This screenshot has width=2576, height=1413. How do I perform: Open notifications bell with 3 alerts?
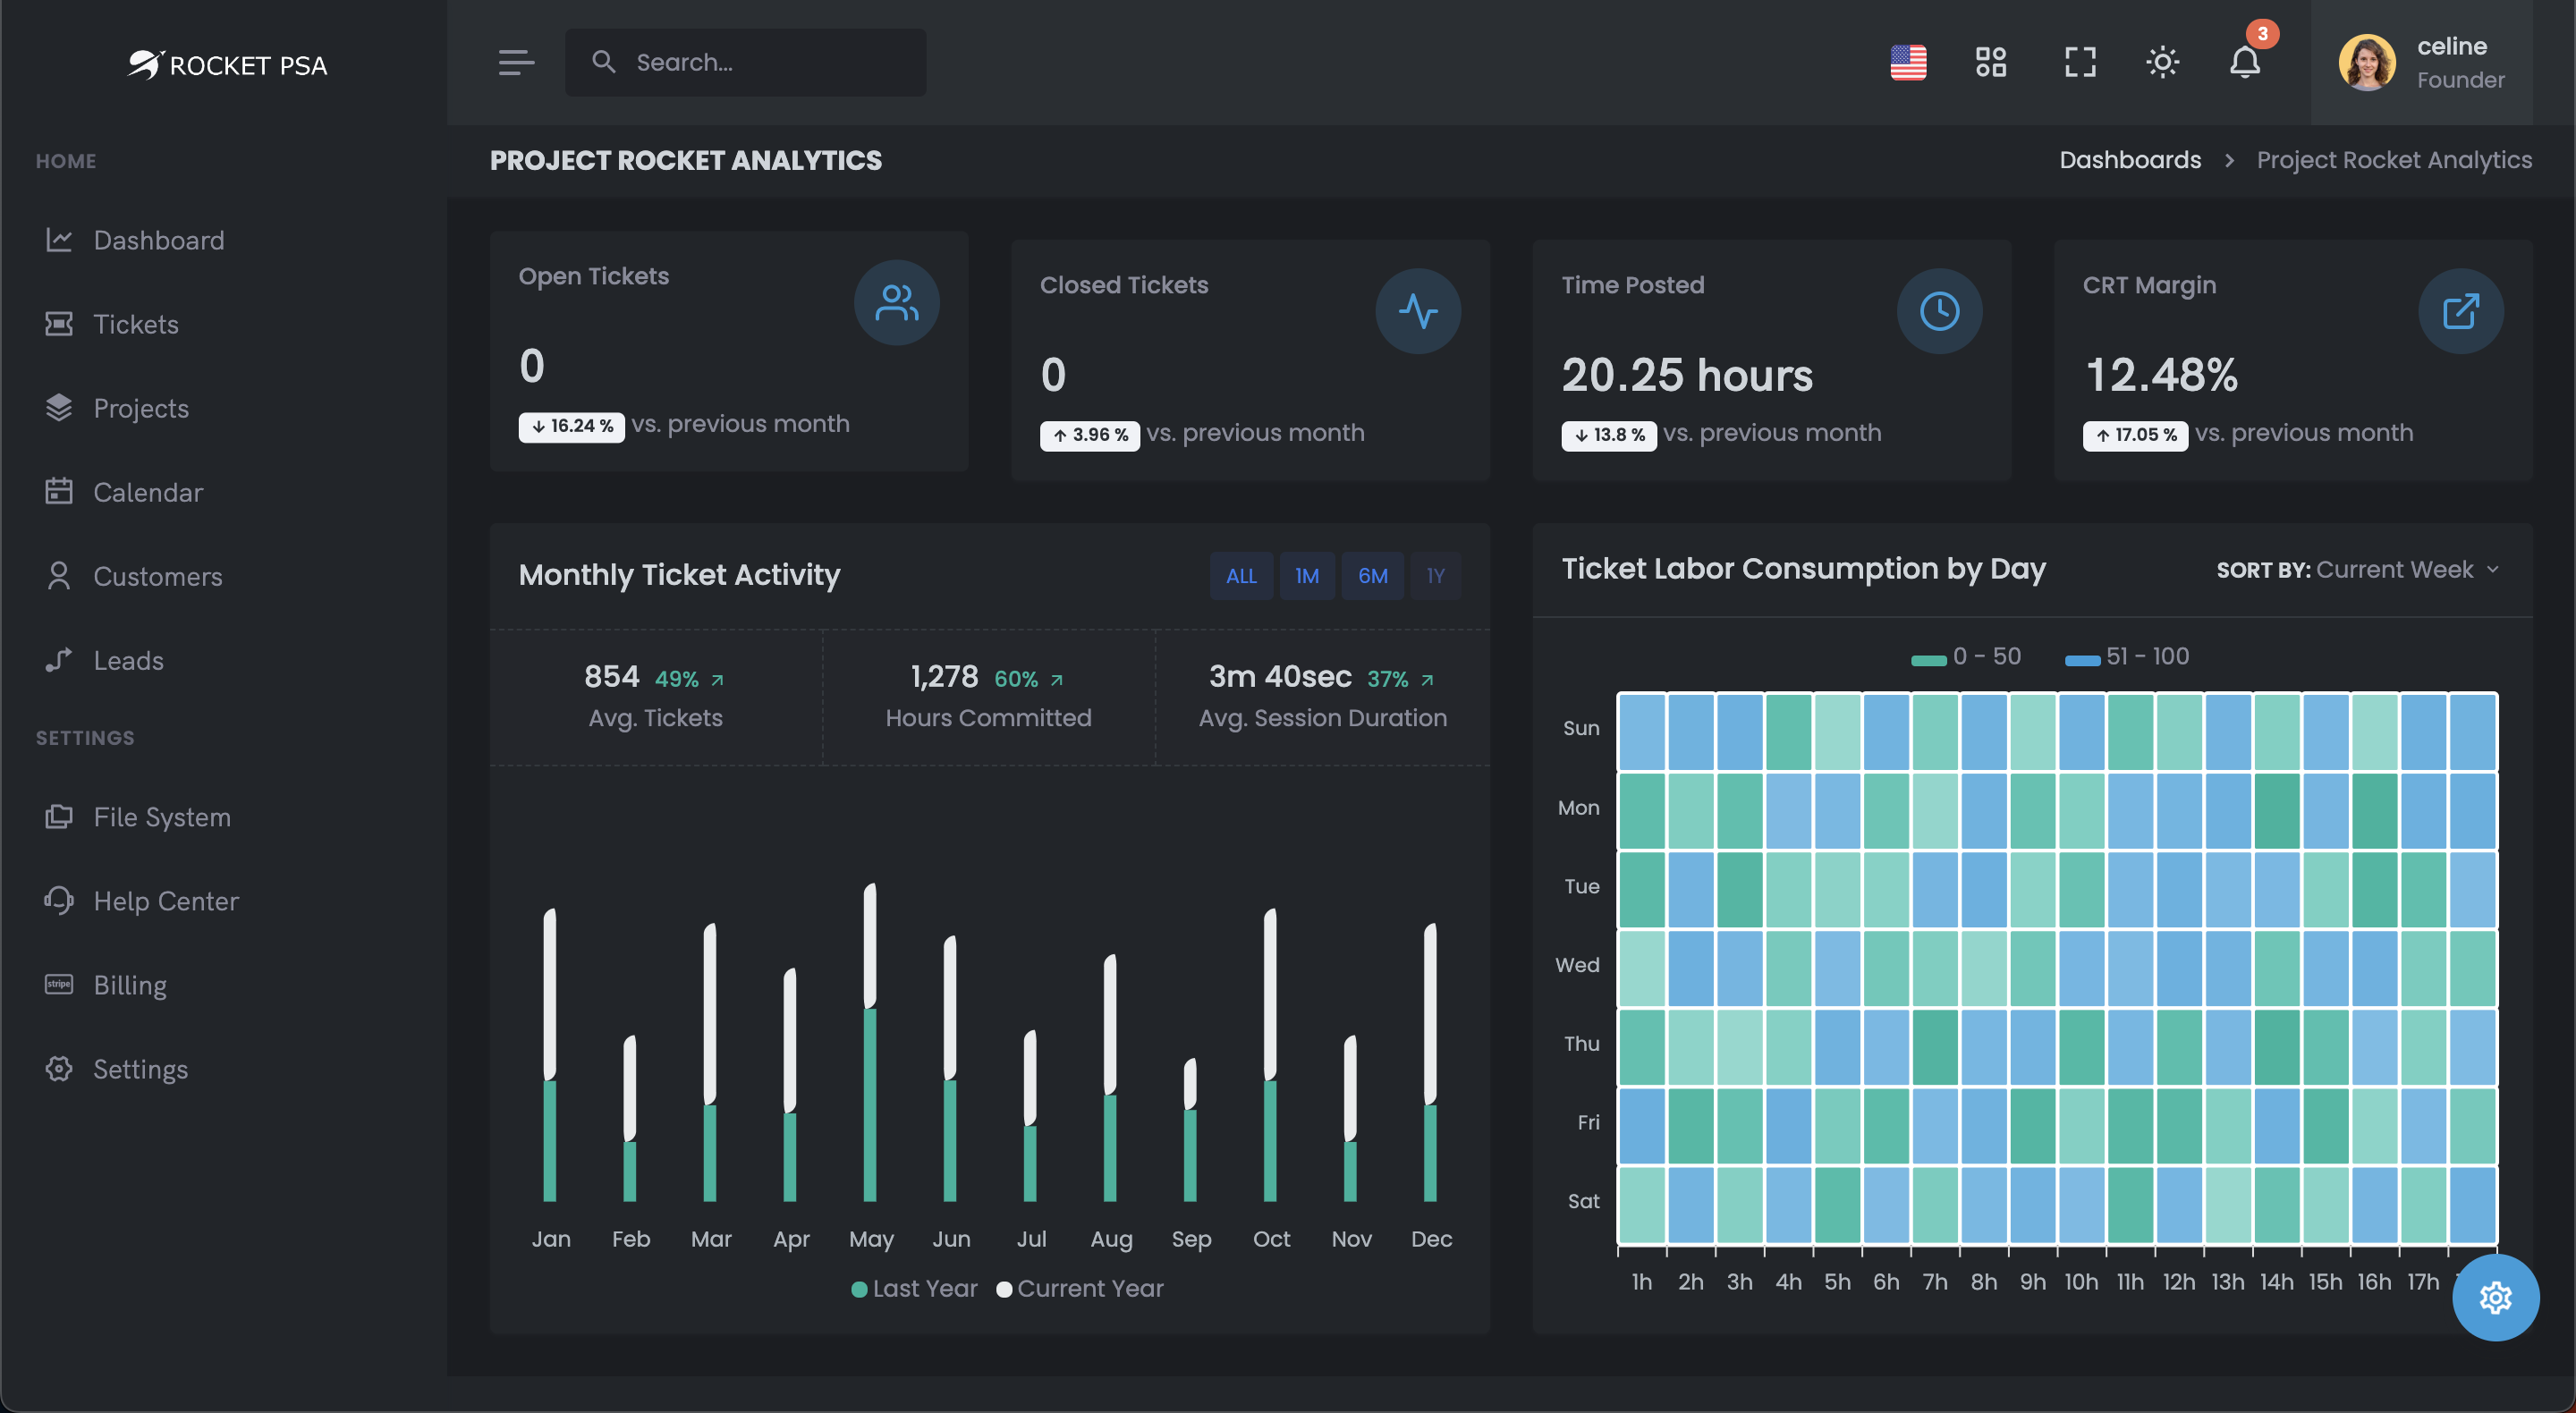(x=2245, y=62)
